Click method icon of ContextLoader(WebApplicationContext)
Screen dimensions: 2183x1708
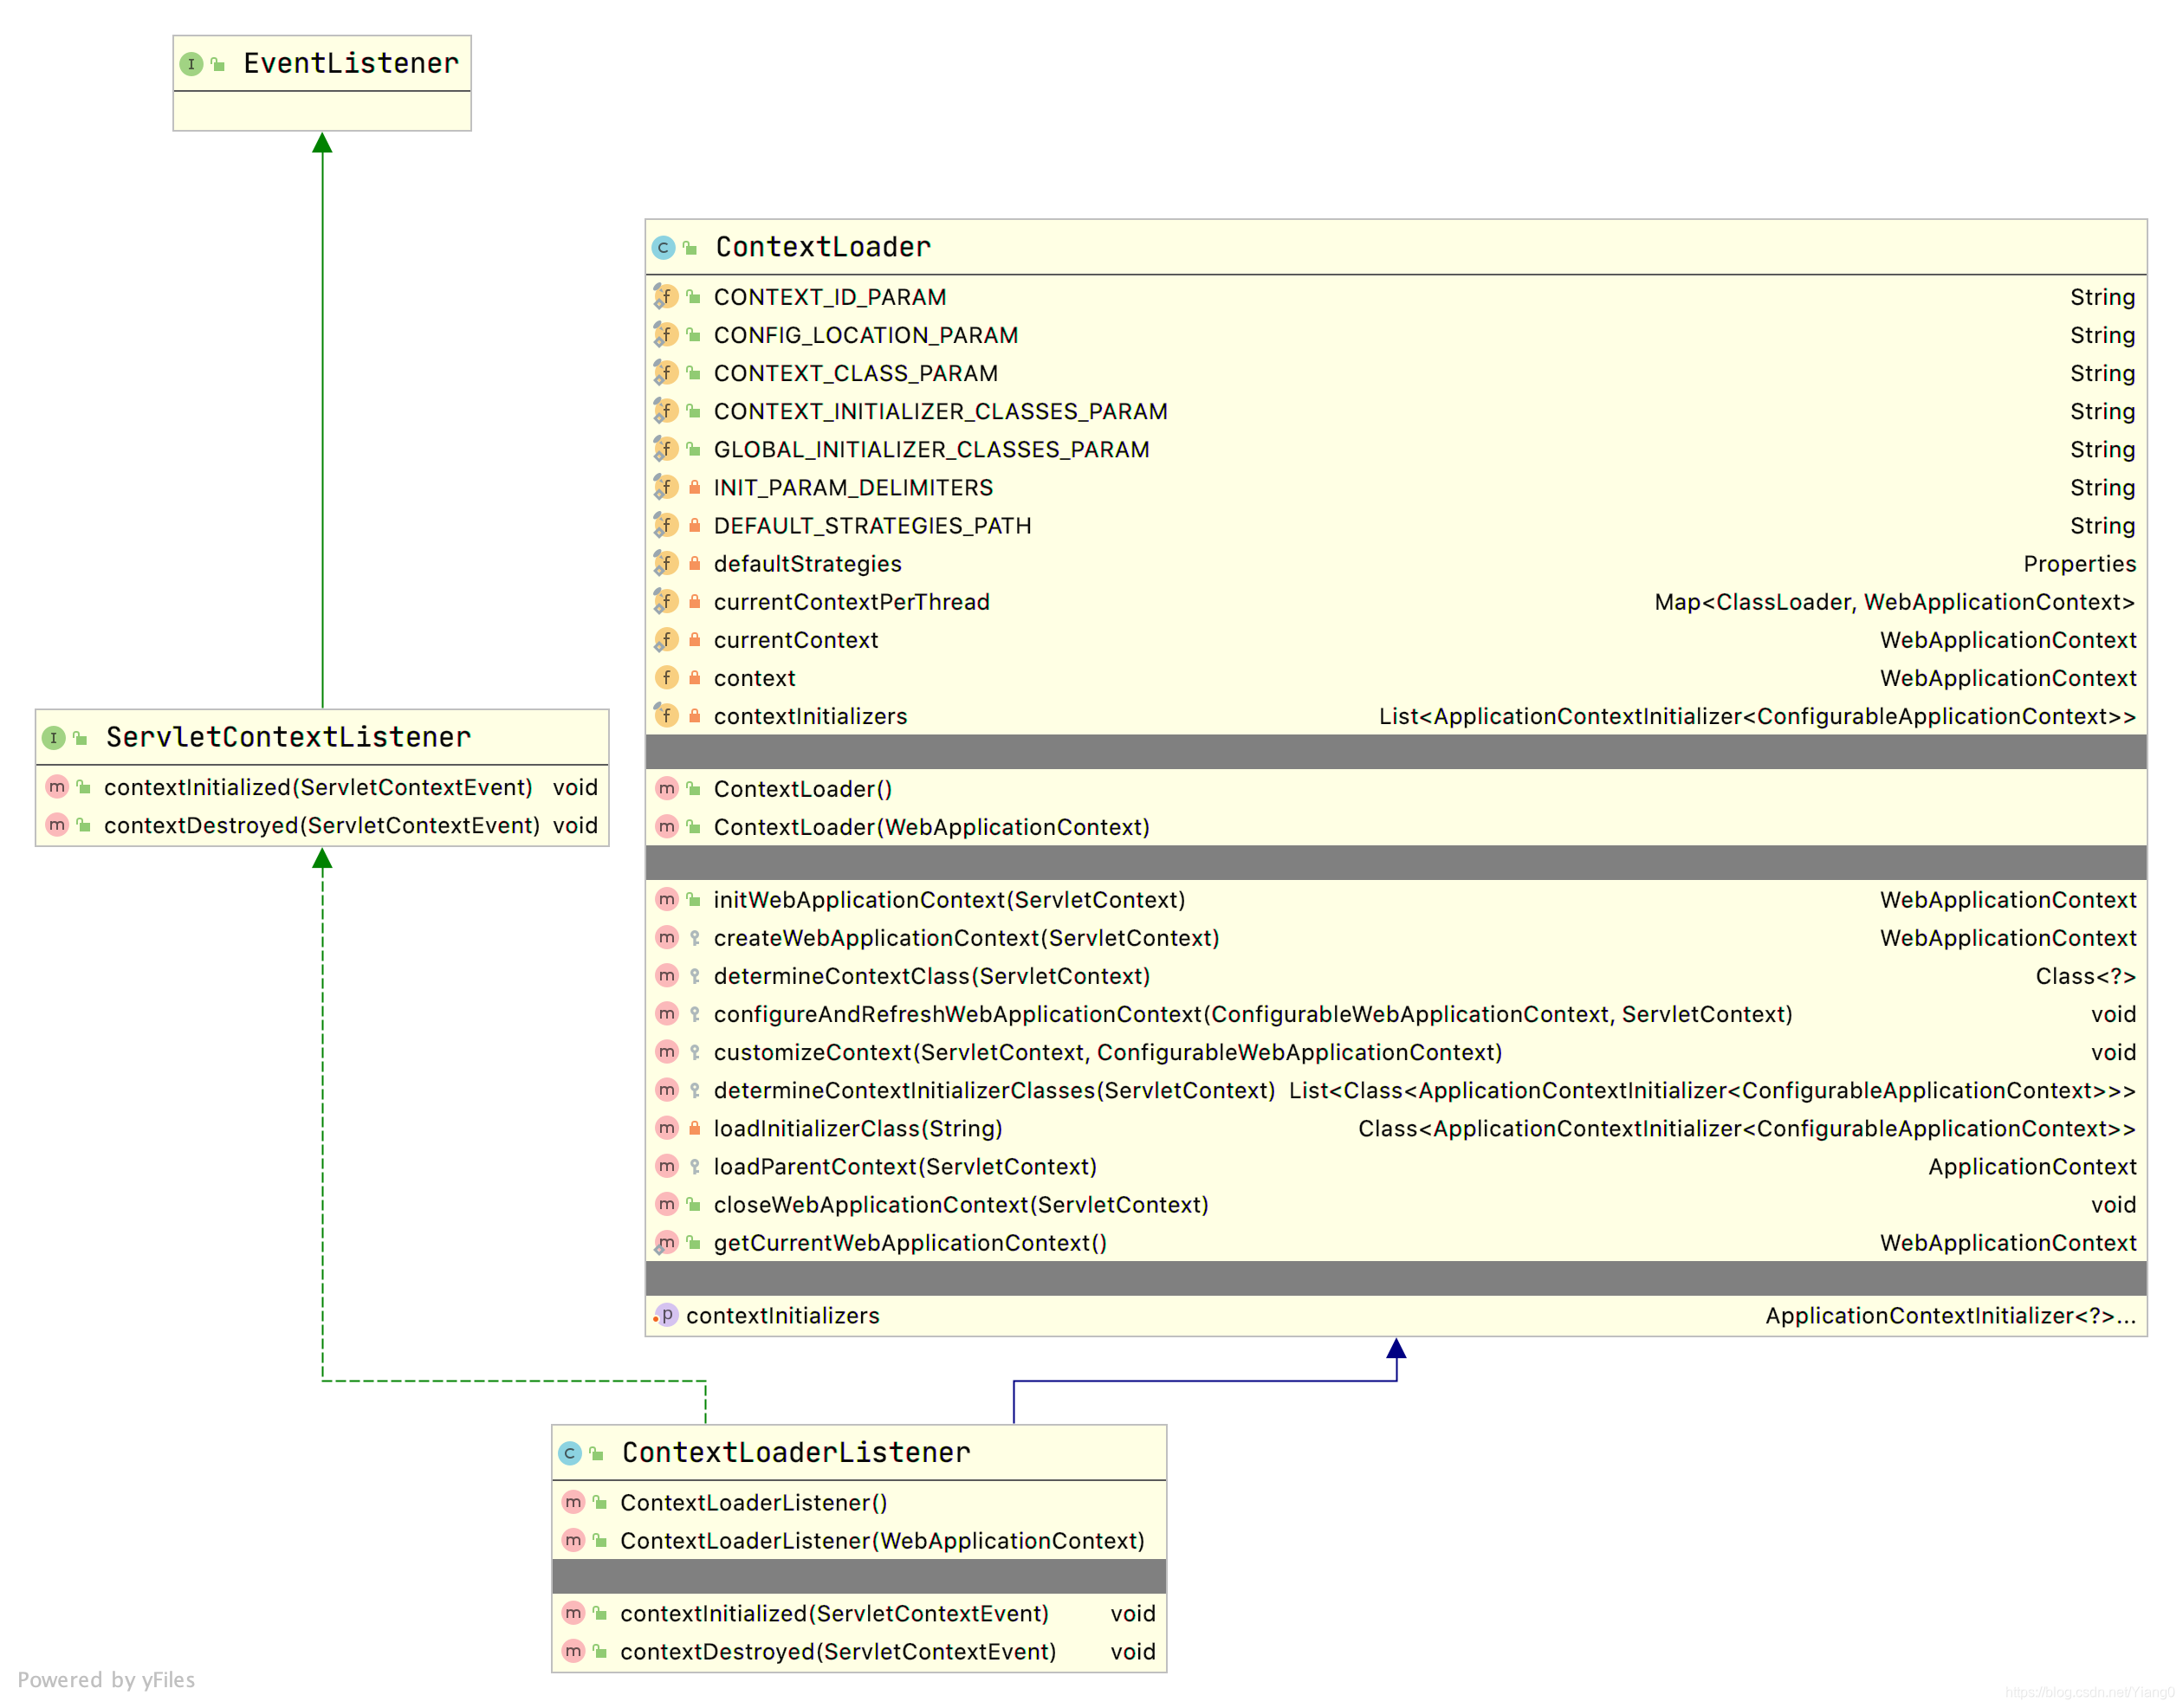coord(667,826)
